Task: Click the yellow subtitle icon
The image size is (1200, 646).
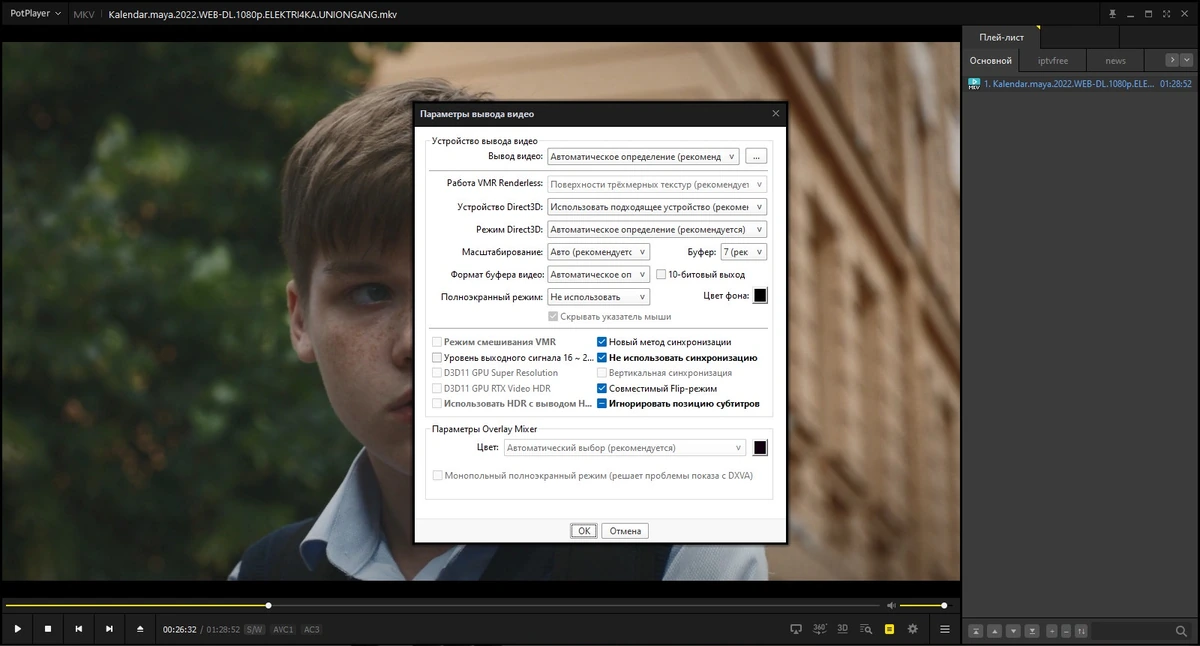Action: pos(889,629)
